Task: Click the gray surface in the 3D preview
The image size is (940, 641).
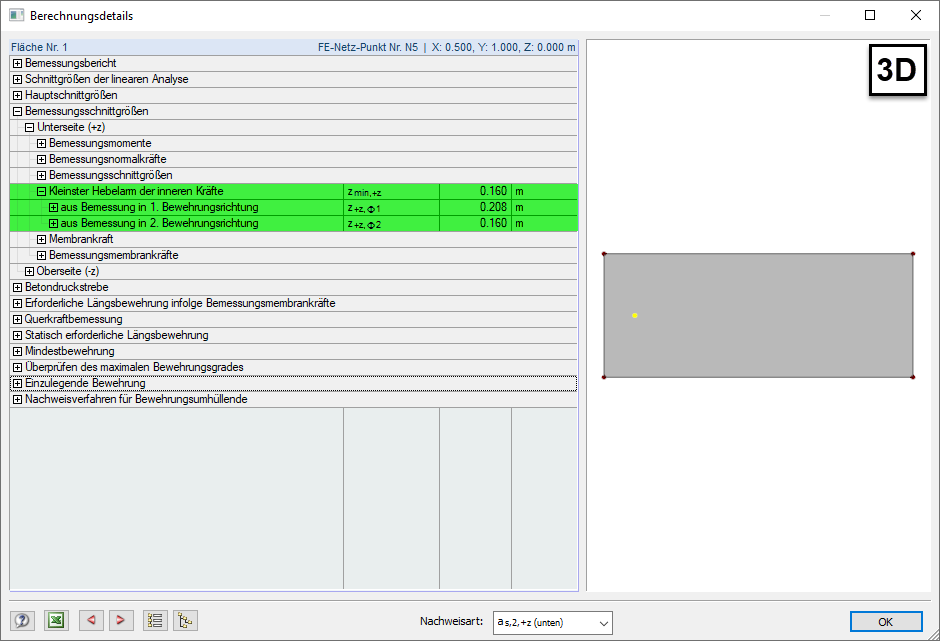Action: click(x=758, y=315)
